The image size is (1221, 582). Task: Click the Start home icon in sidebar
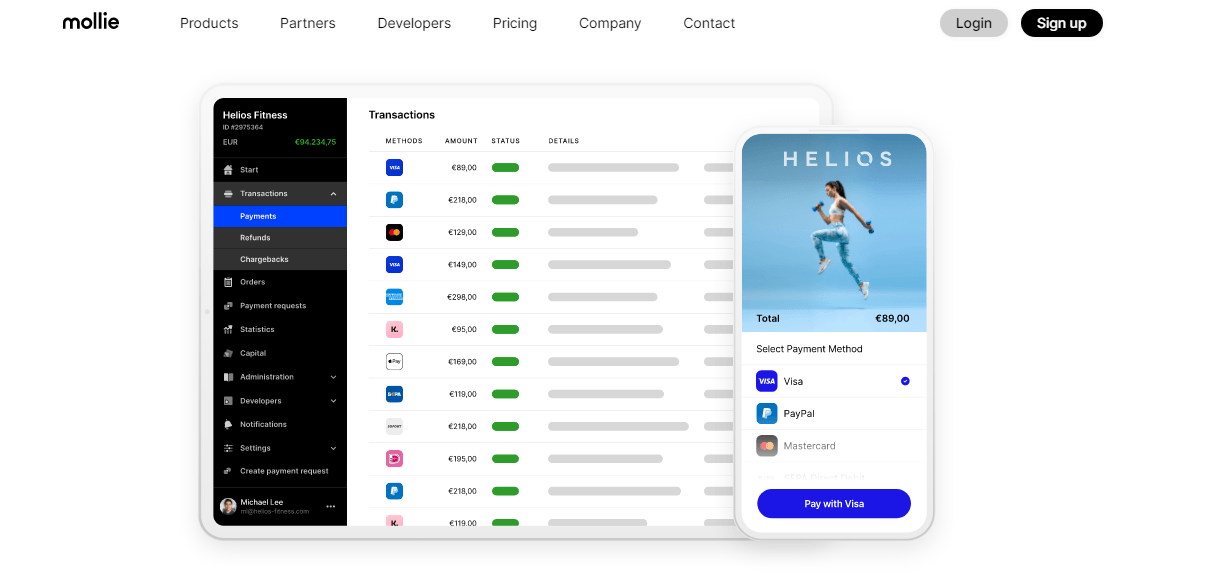point(229,170)
